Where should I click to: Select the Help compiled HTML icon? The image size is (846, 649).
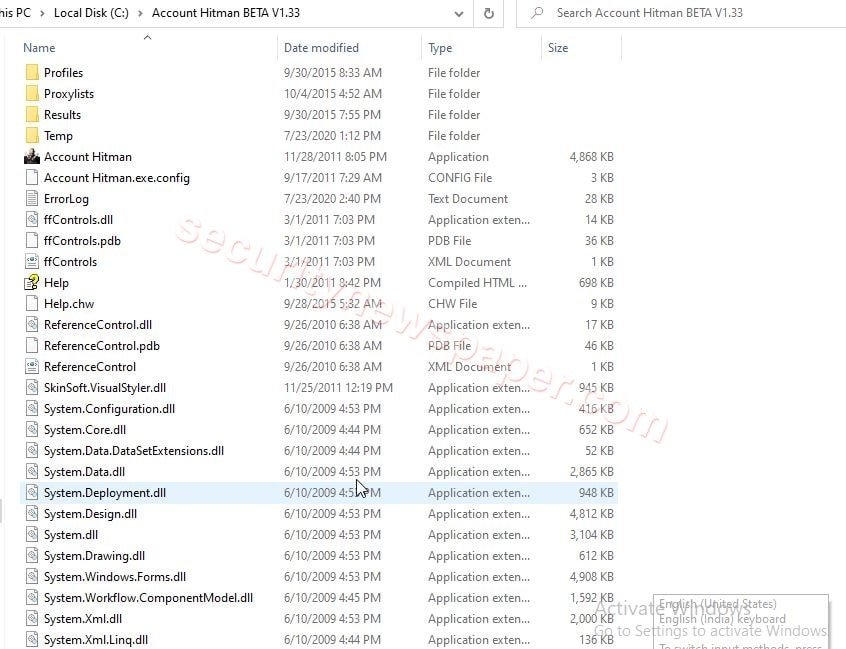pos(32,283)
